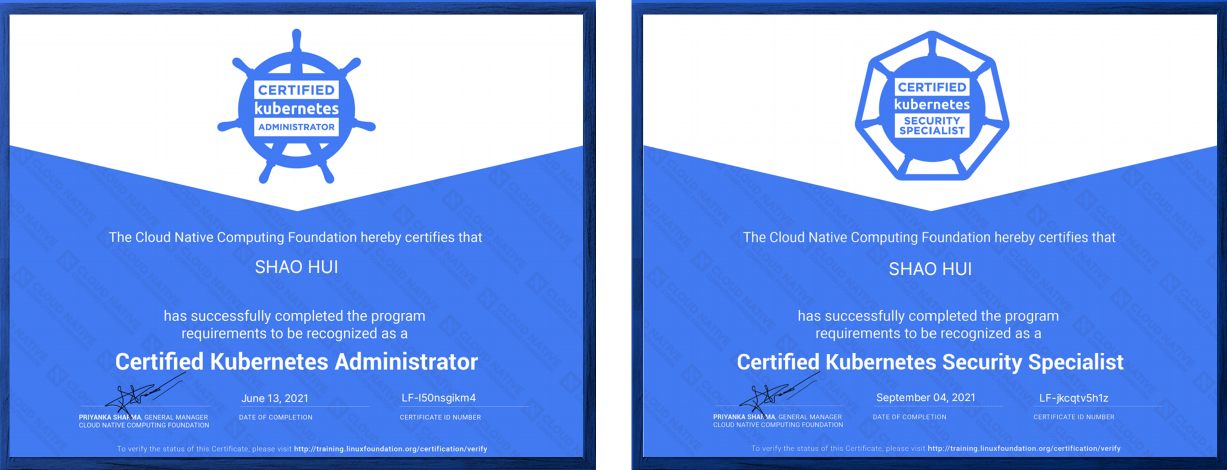Click "Date of Completion" label under June 13, 2021
The width and height of the screenshot is (1227, 470).
[276, 417]
